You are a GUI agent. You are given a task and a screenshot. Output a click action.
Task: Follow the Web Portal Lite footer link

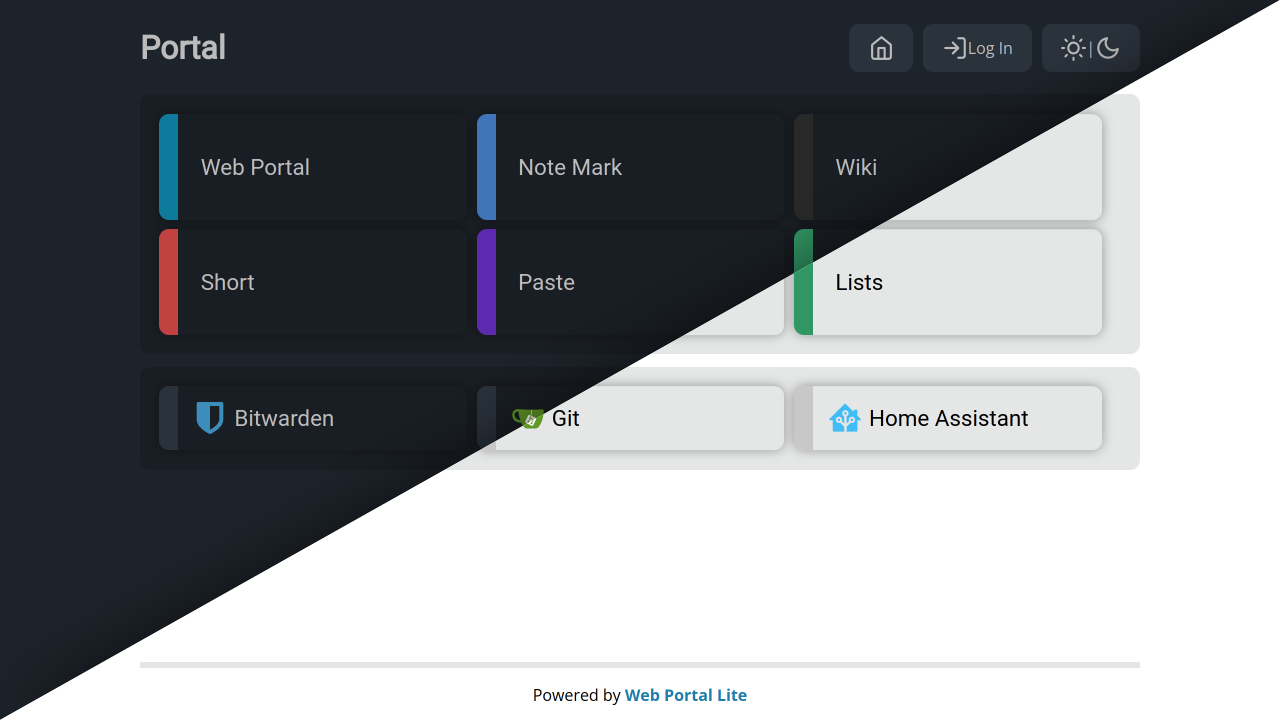(686, 695)
